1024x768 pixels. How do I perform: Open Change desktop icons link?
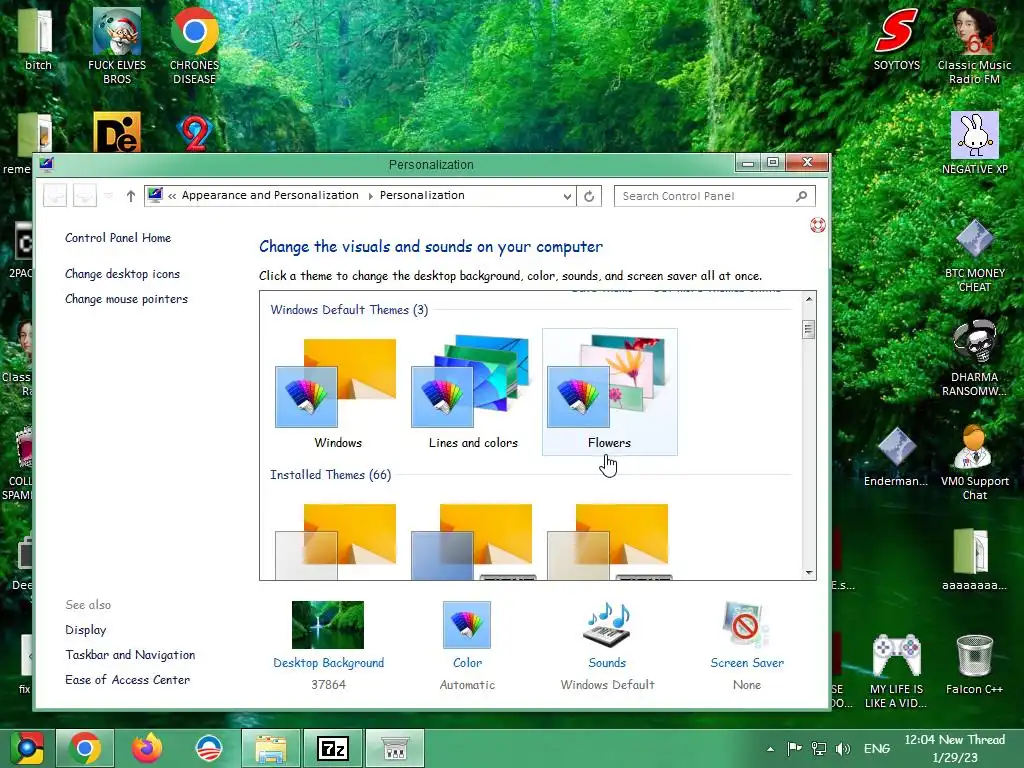click(x=122, y=274)
